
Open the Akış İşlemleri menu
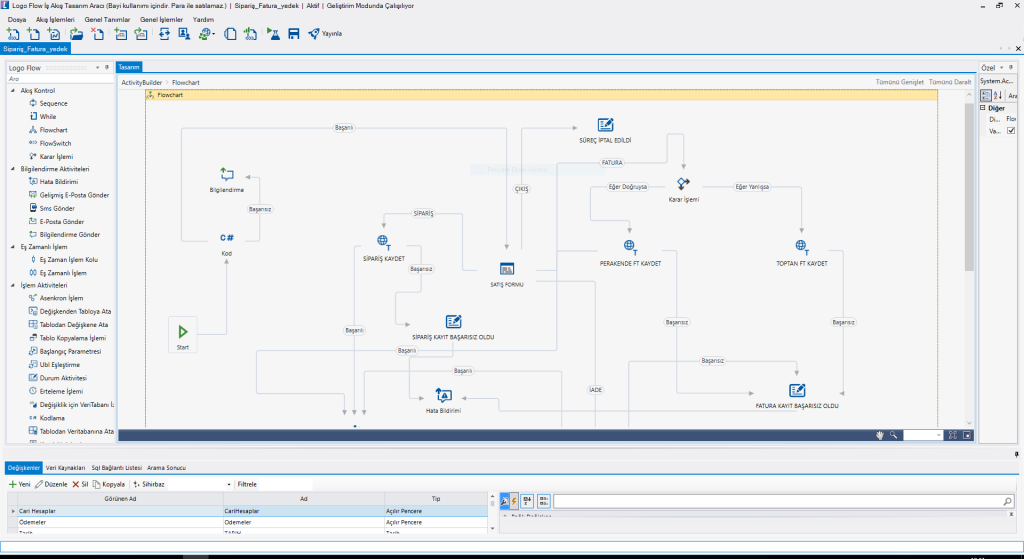[x=56, y=19]
